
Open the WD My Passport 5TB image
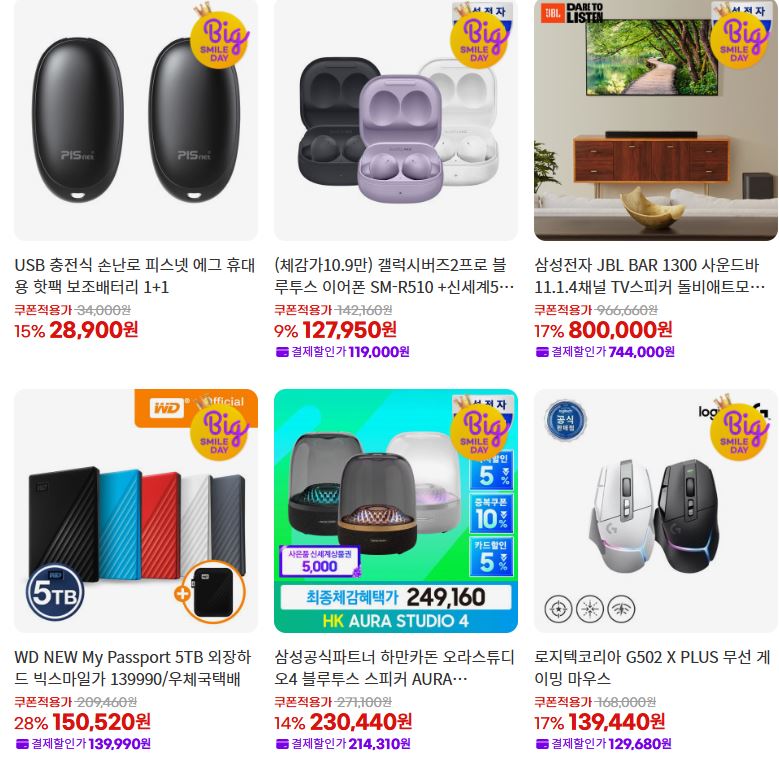coord(136,511)
